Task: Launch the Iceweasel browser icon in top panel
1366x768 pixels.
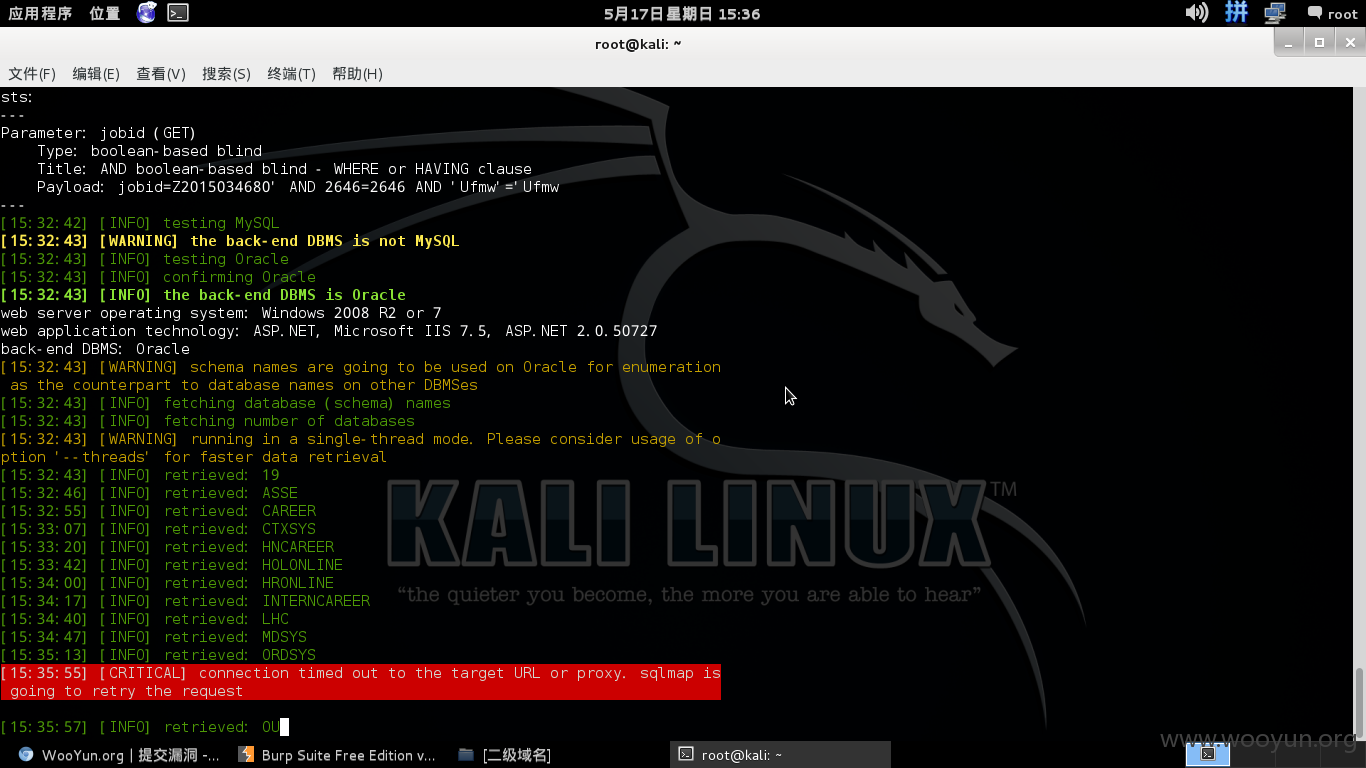Action: click(x=147, y=13)
